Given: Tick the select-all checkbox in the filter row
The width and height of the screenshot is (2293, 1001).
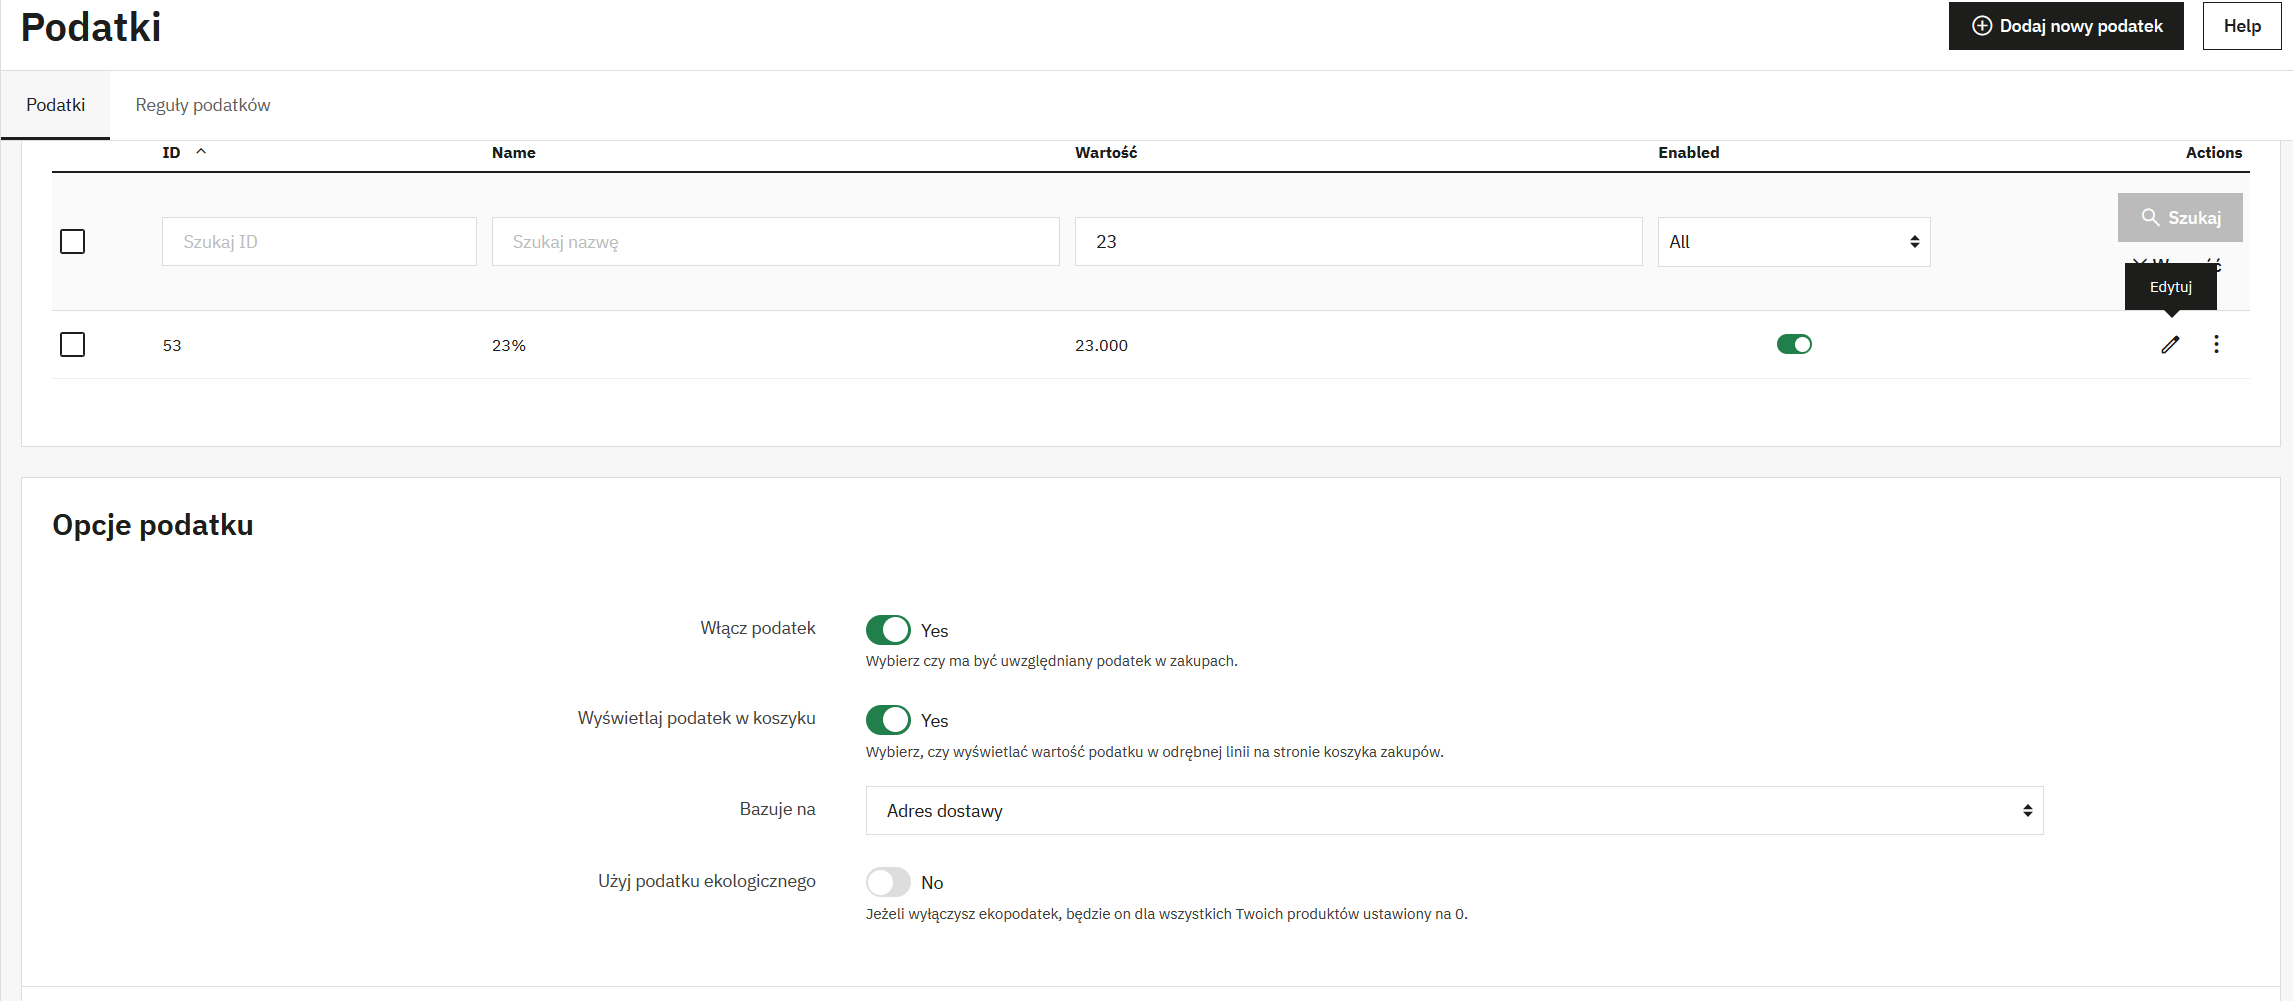Looking at the screenshot, I should (73, 242).
